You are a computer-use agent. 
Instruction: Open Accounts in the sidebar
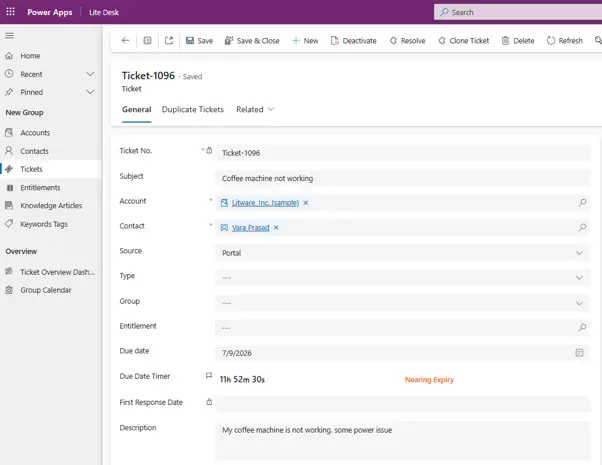(x=51, y=133)
